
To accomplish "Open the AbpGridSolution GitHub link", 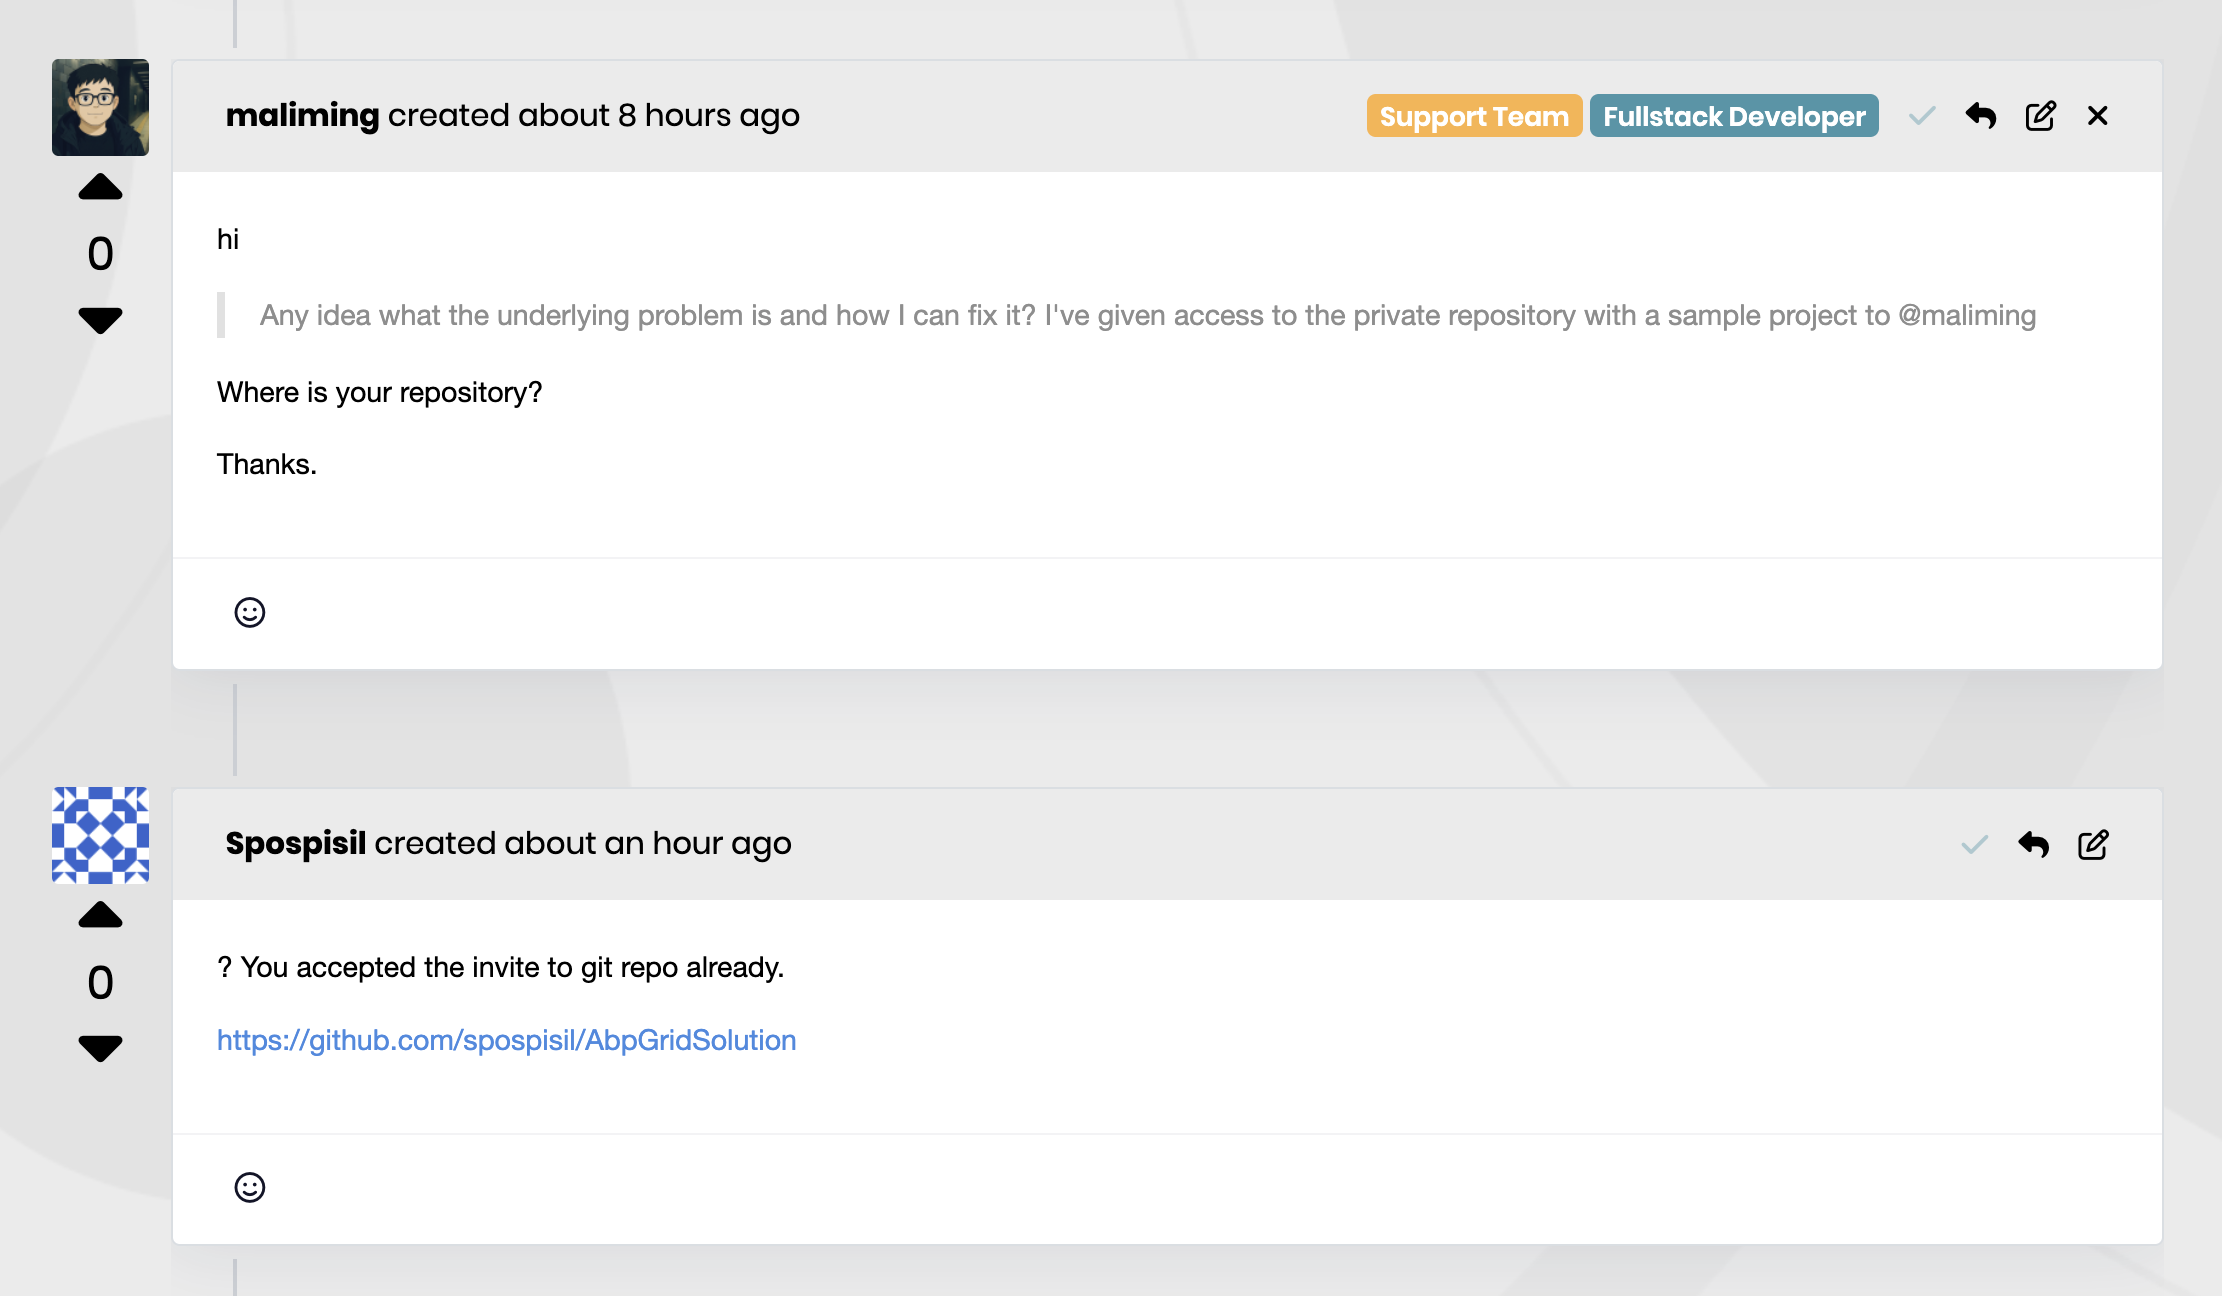I will point(506,1040).
